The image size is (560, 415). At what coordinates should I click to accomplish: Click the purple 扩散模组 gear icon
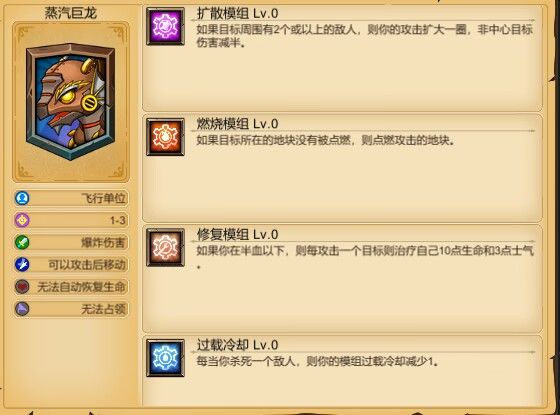165,26
